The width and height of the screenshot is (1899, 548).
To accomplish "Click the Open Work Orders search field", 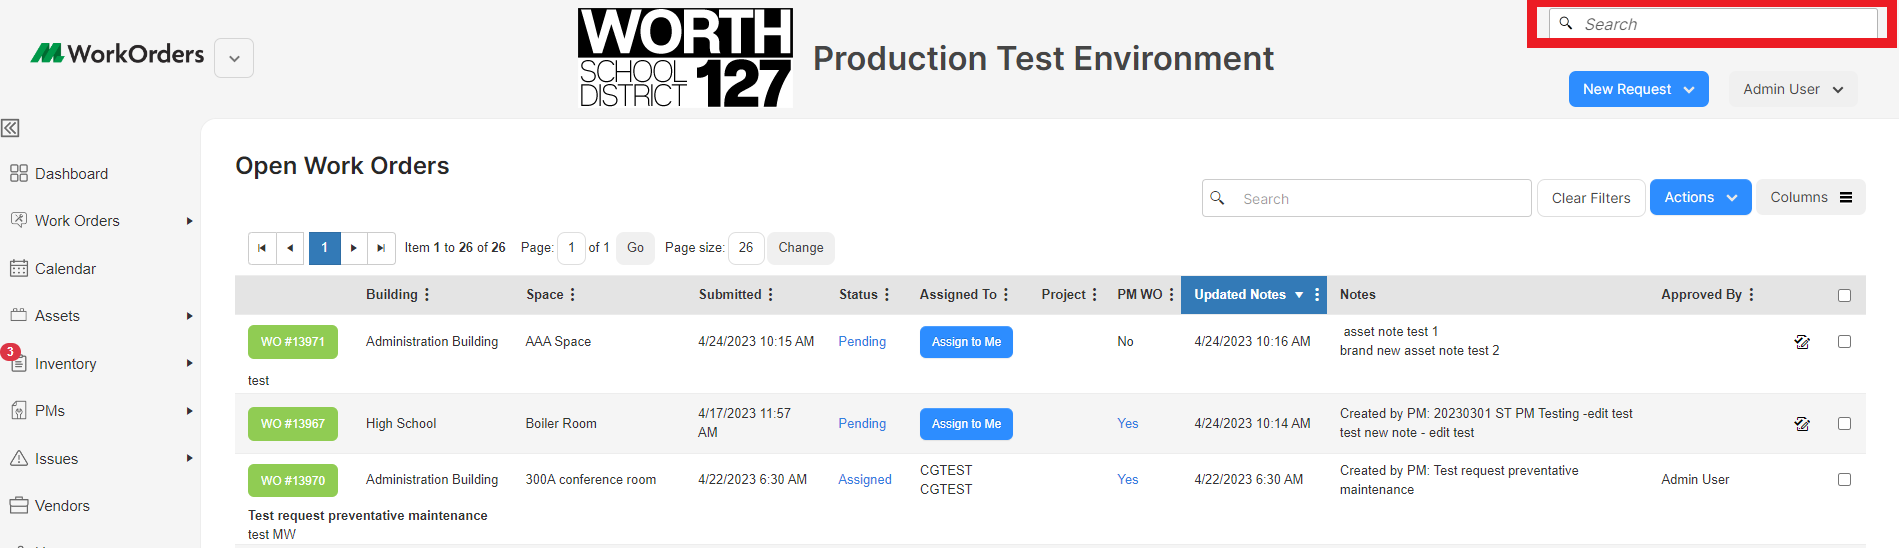I will pyautogui.click(x=1366, y=198).
